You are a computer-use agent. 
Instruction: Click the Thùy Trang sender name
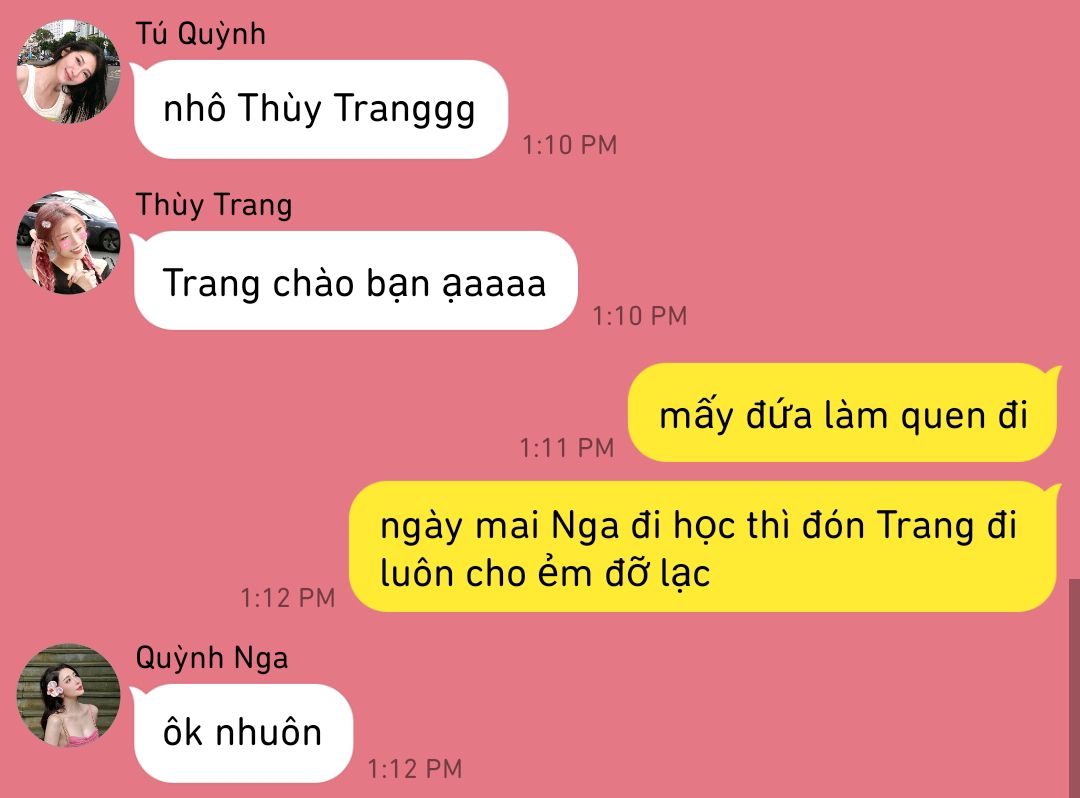click(x=214, y=205)
